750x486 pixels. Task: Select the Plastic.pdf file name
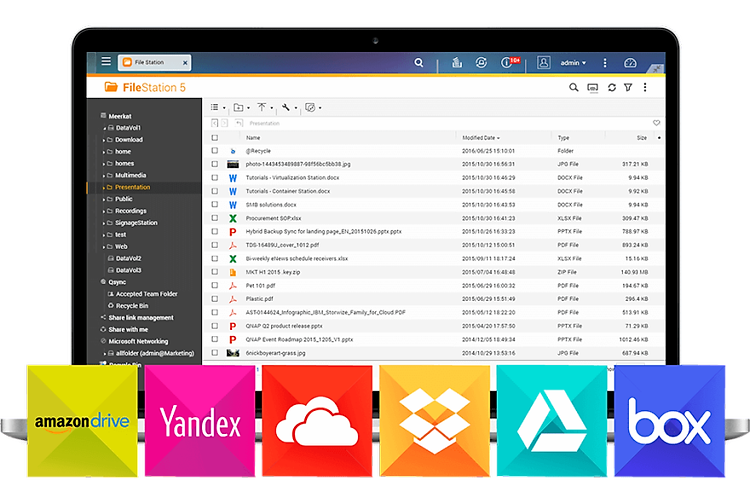point(259,299)
